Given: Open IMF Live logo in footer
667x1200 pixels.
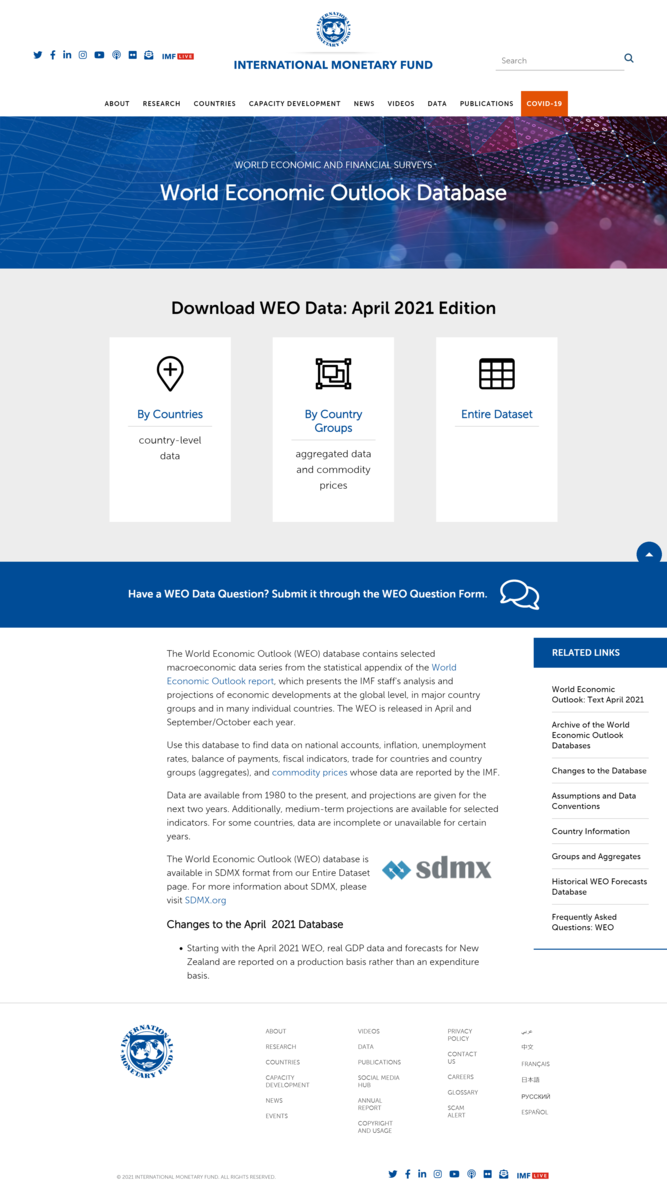Looking at the screenshot, I should coord(533,1175).
